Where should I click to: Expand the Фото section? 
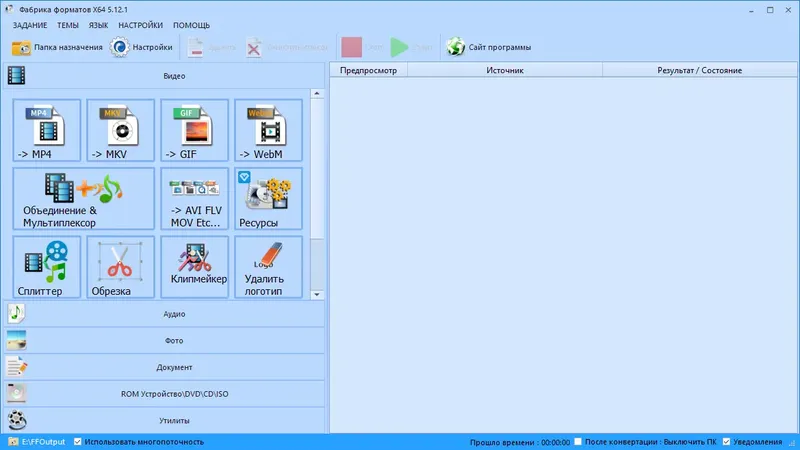click(x=164, y=340)
